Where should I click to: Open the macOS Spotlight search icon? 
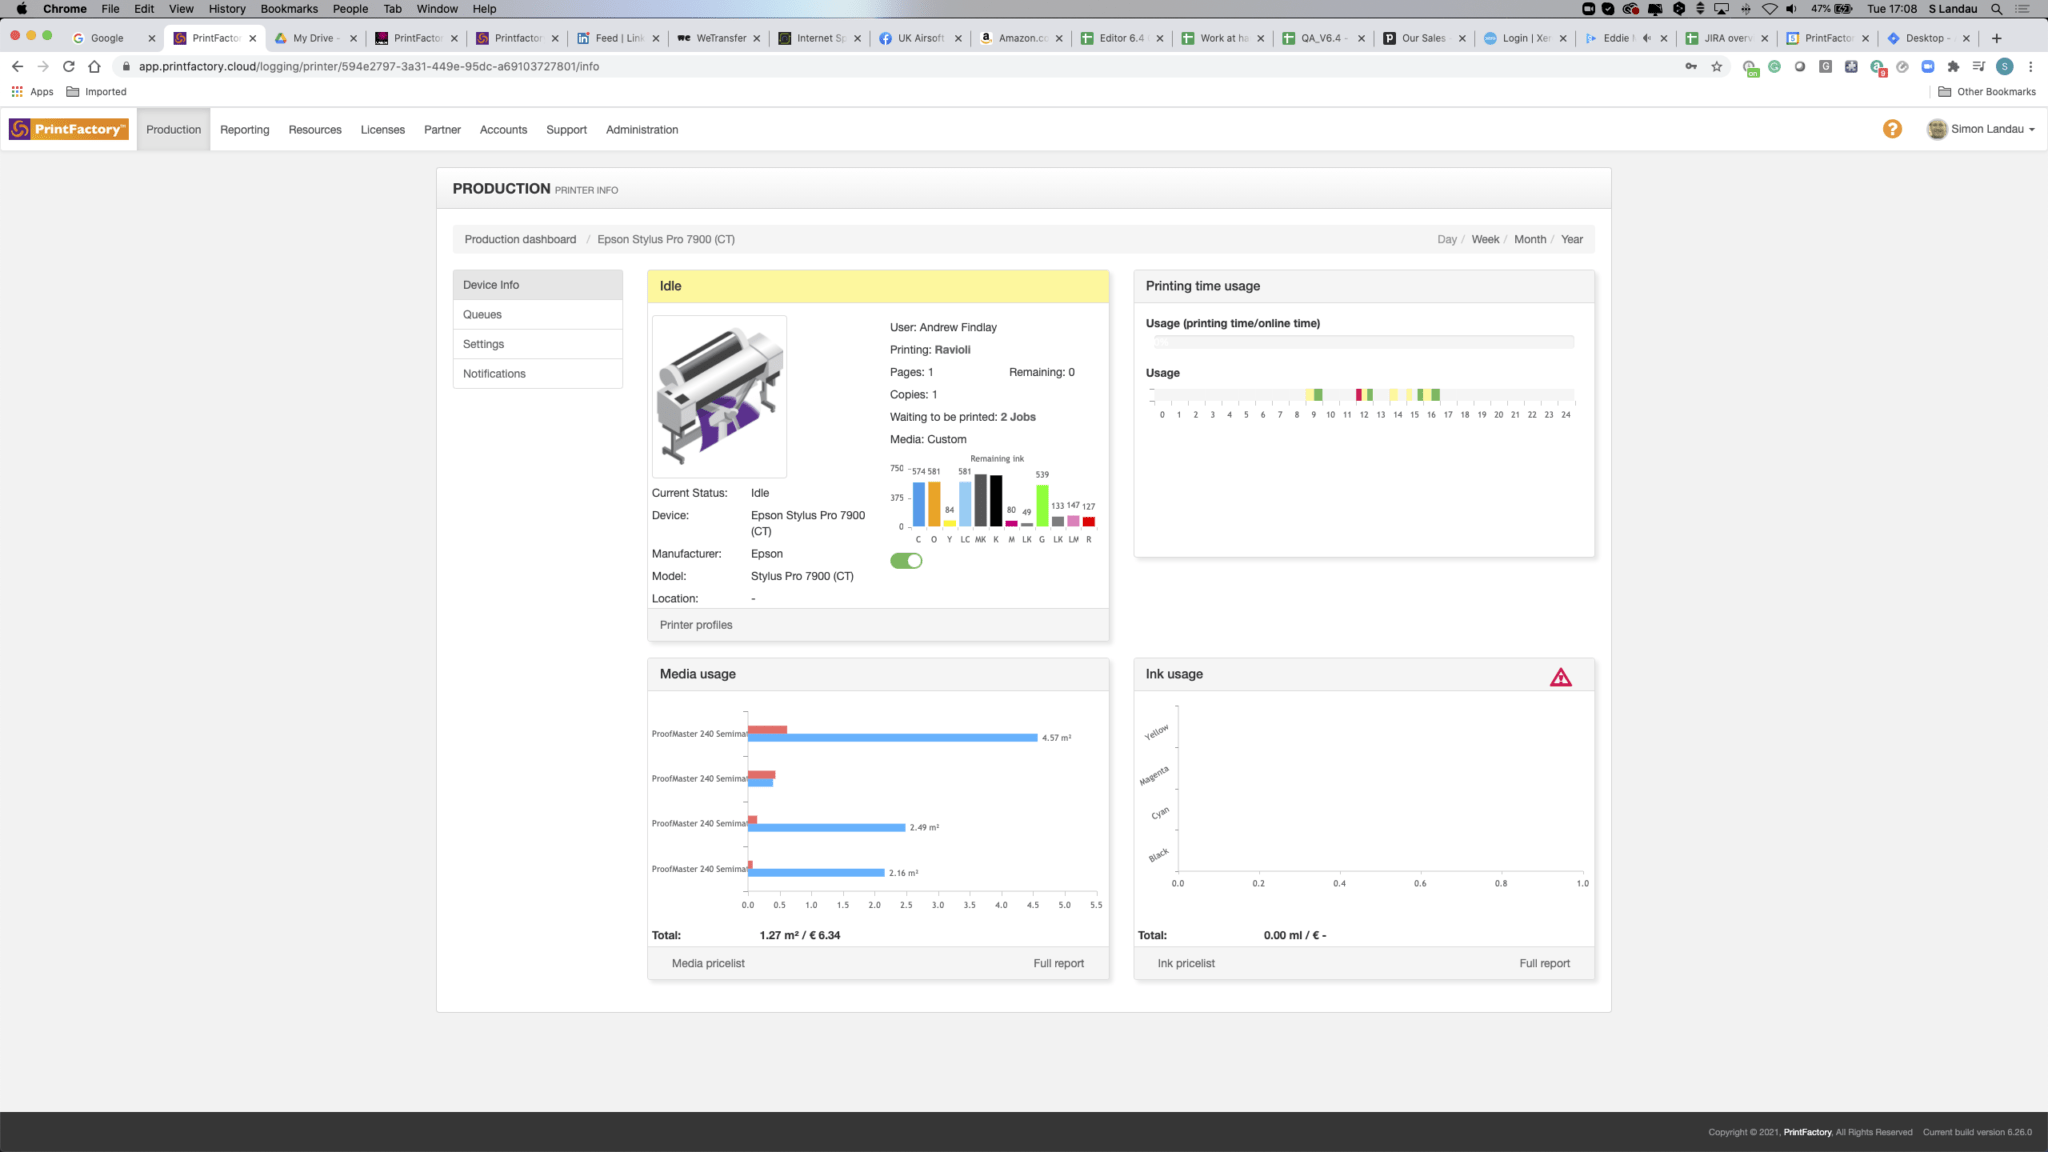pos(1996,9)
